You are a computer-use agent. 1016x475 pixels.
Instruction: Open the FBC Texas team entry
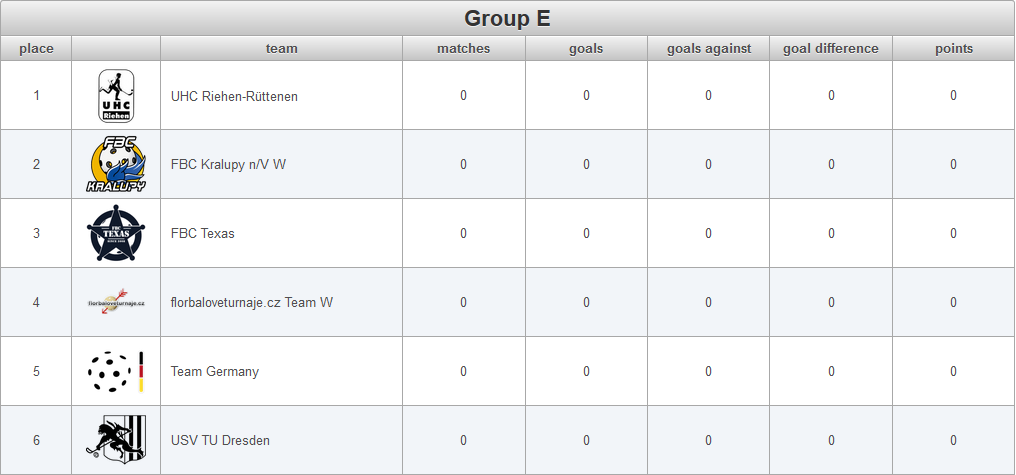203,233
